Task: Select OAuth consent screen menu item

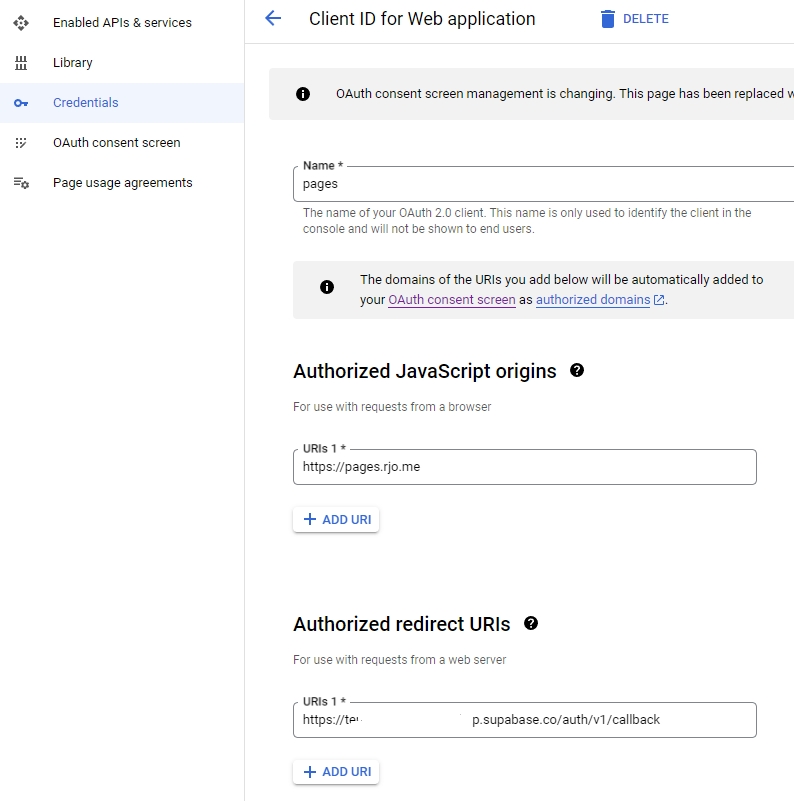Action: (116, 143)
